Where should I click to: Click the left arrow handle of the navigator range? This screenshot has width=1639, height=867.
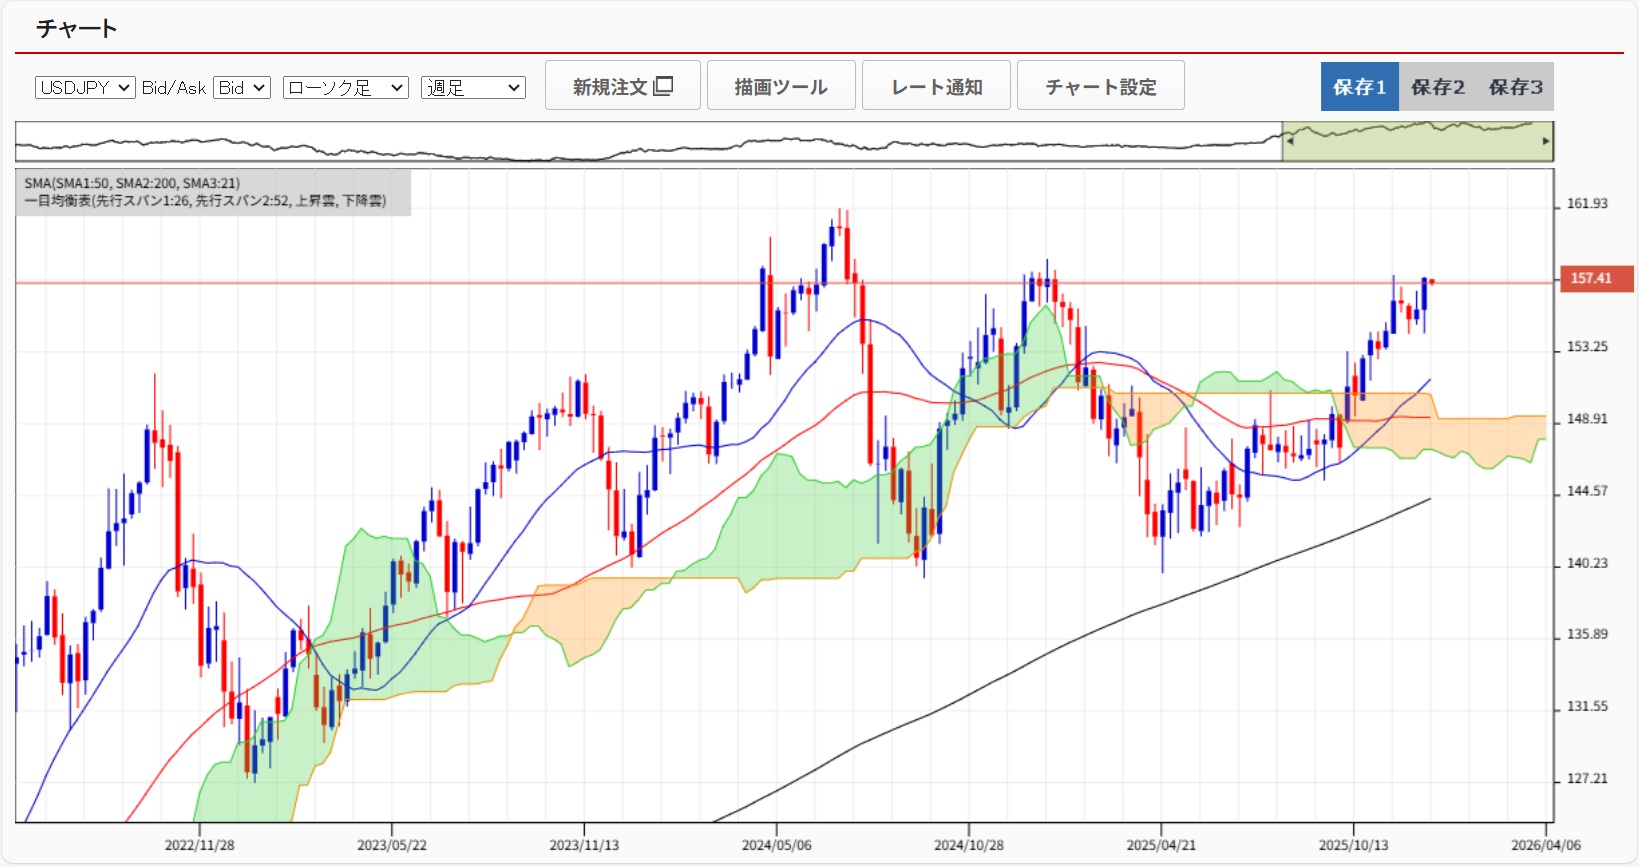click(1290, 141)
